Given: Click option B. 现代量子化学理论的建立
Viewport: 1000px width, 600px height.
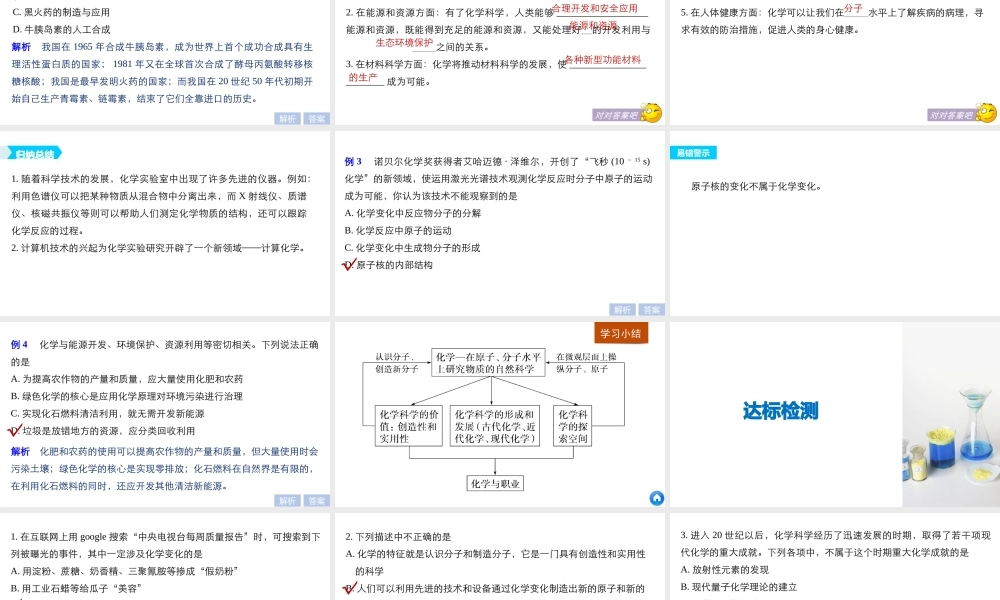Looking at the screenshot, I should click(739, 587).
